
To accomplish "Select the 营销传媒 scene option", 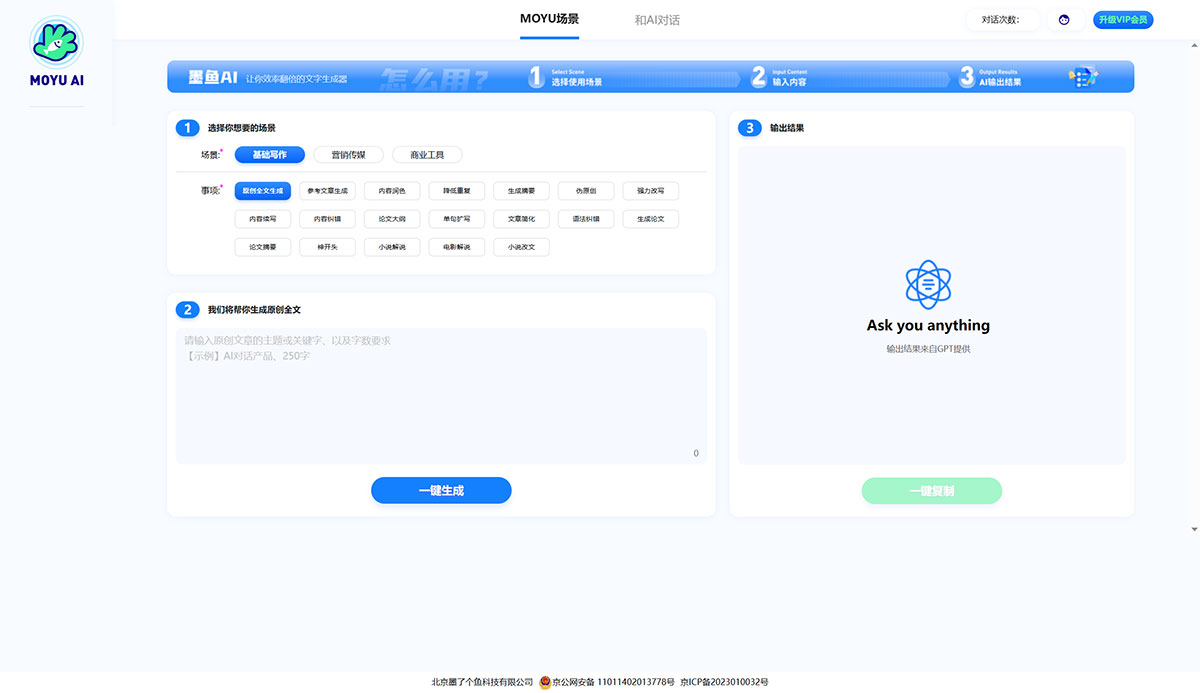I will click(348, 155).
